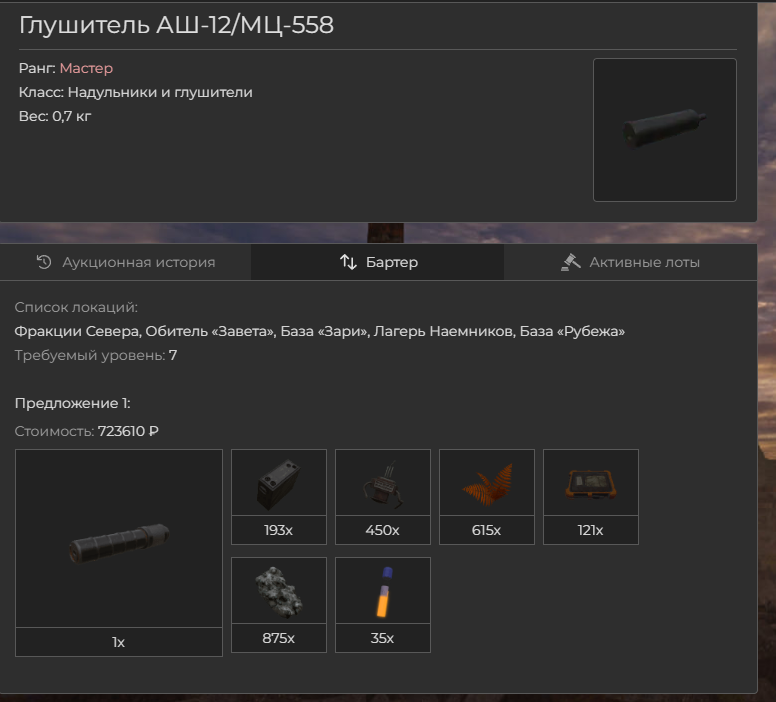Click the Надульники и глушители class text
The height and width of the screenshot is (702, 776).
(x=160, y=92)
